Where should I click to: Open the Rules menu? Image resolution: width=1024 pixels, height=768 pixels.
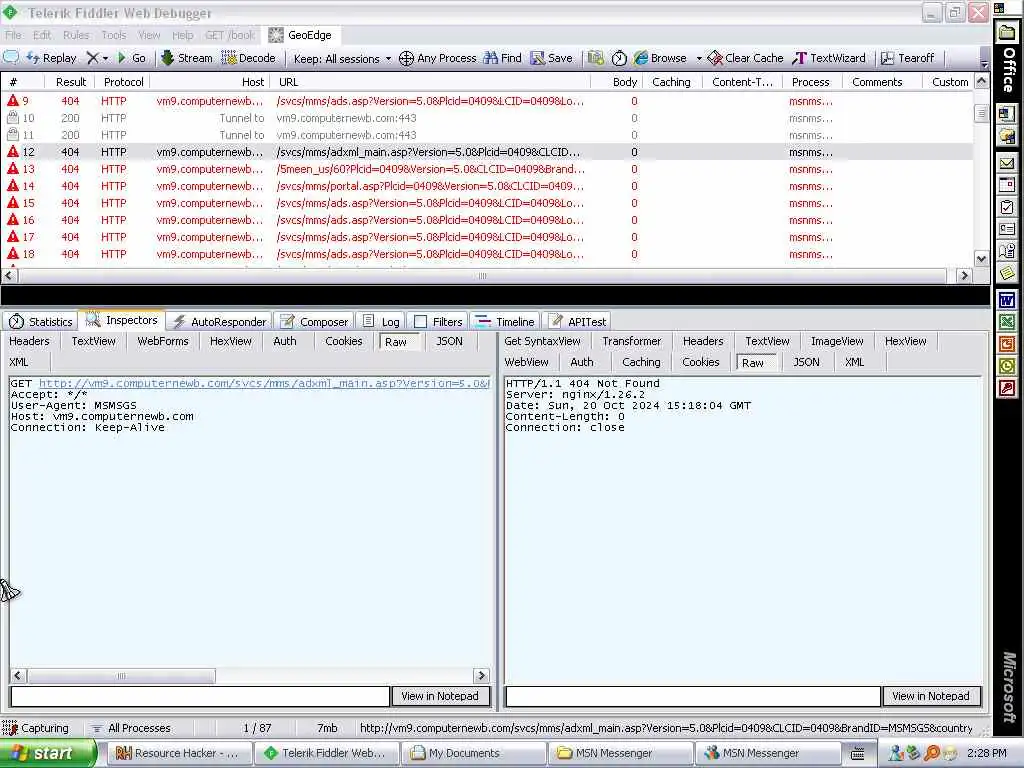76,35
